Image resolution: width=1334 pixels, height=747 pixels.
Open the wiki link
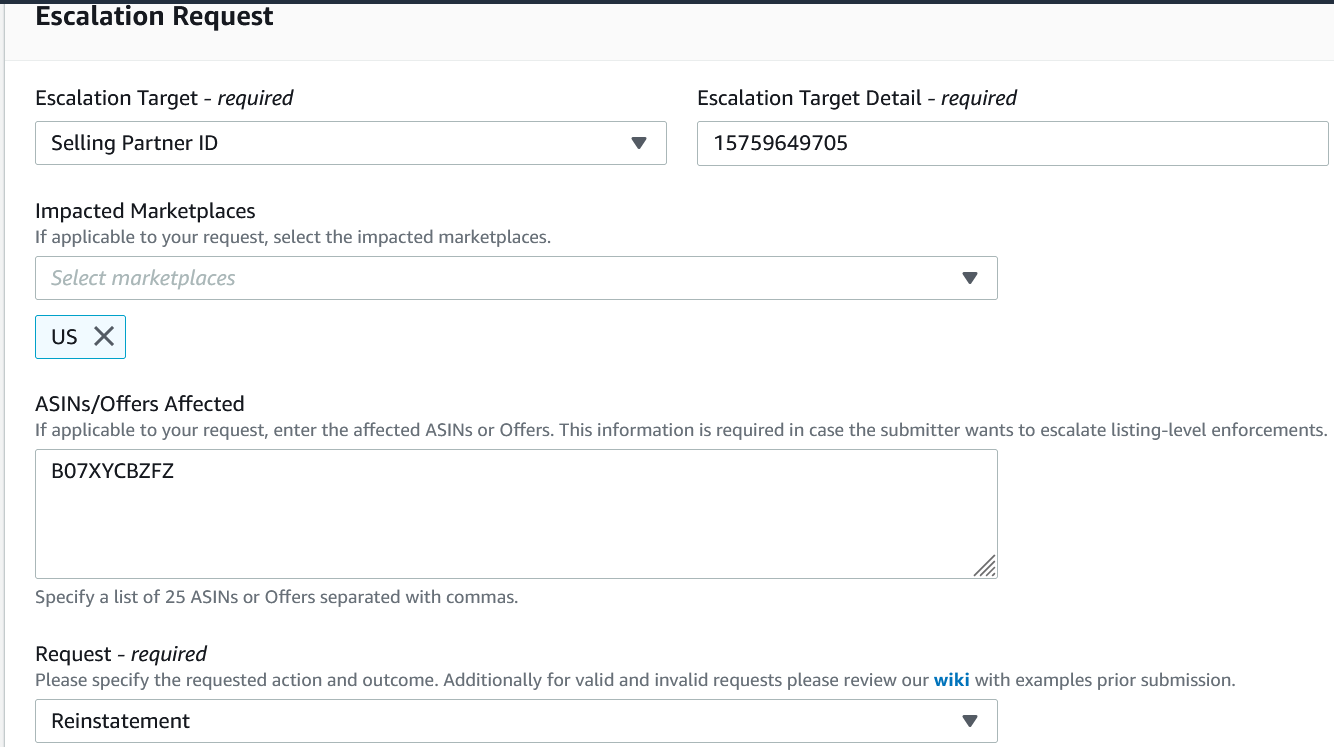(951, 680)
